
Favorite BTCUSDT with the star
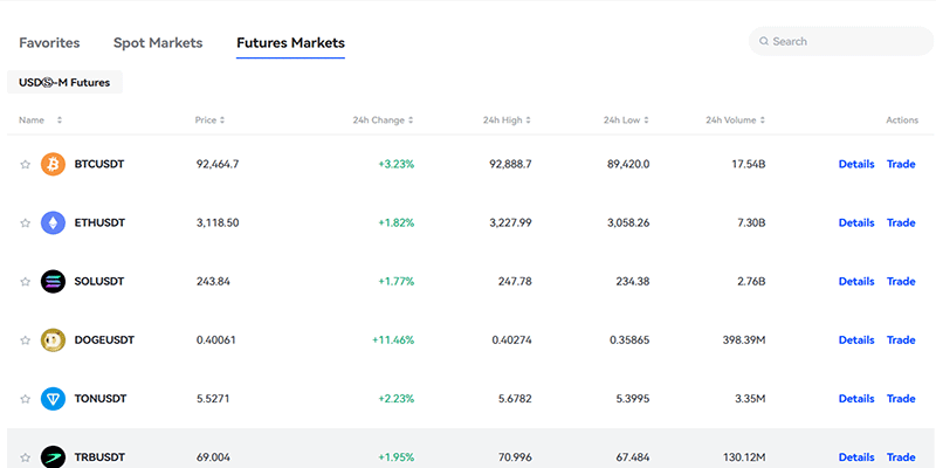[x=26, y=165]
